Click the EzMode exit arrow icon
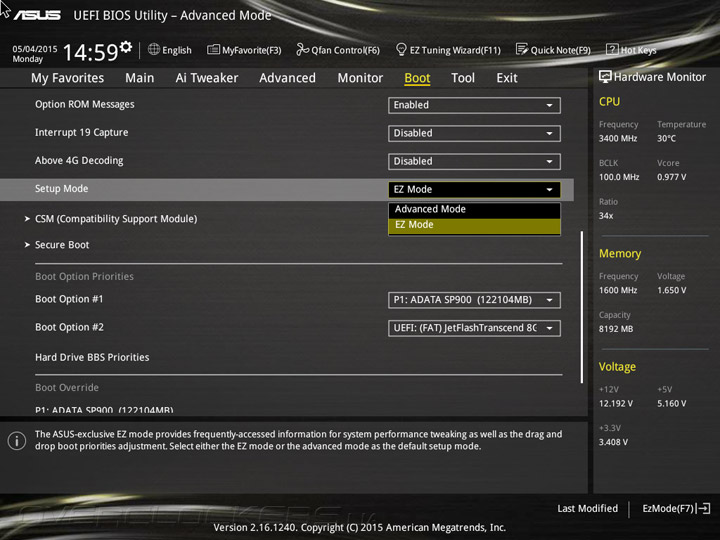The height and width of the screenshot is (540, 720). 703,508
